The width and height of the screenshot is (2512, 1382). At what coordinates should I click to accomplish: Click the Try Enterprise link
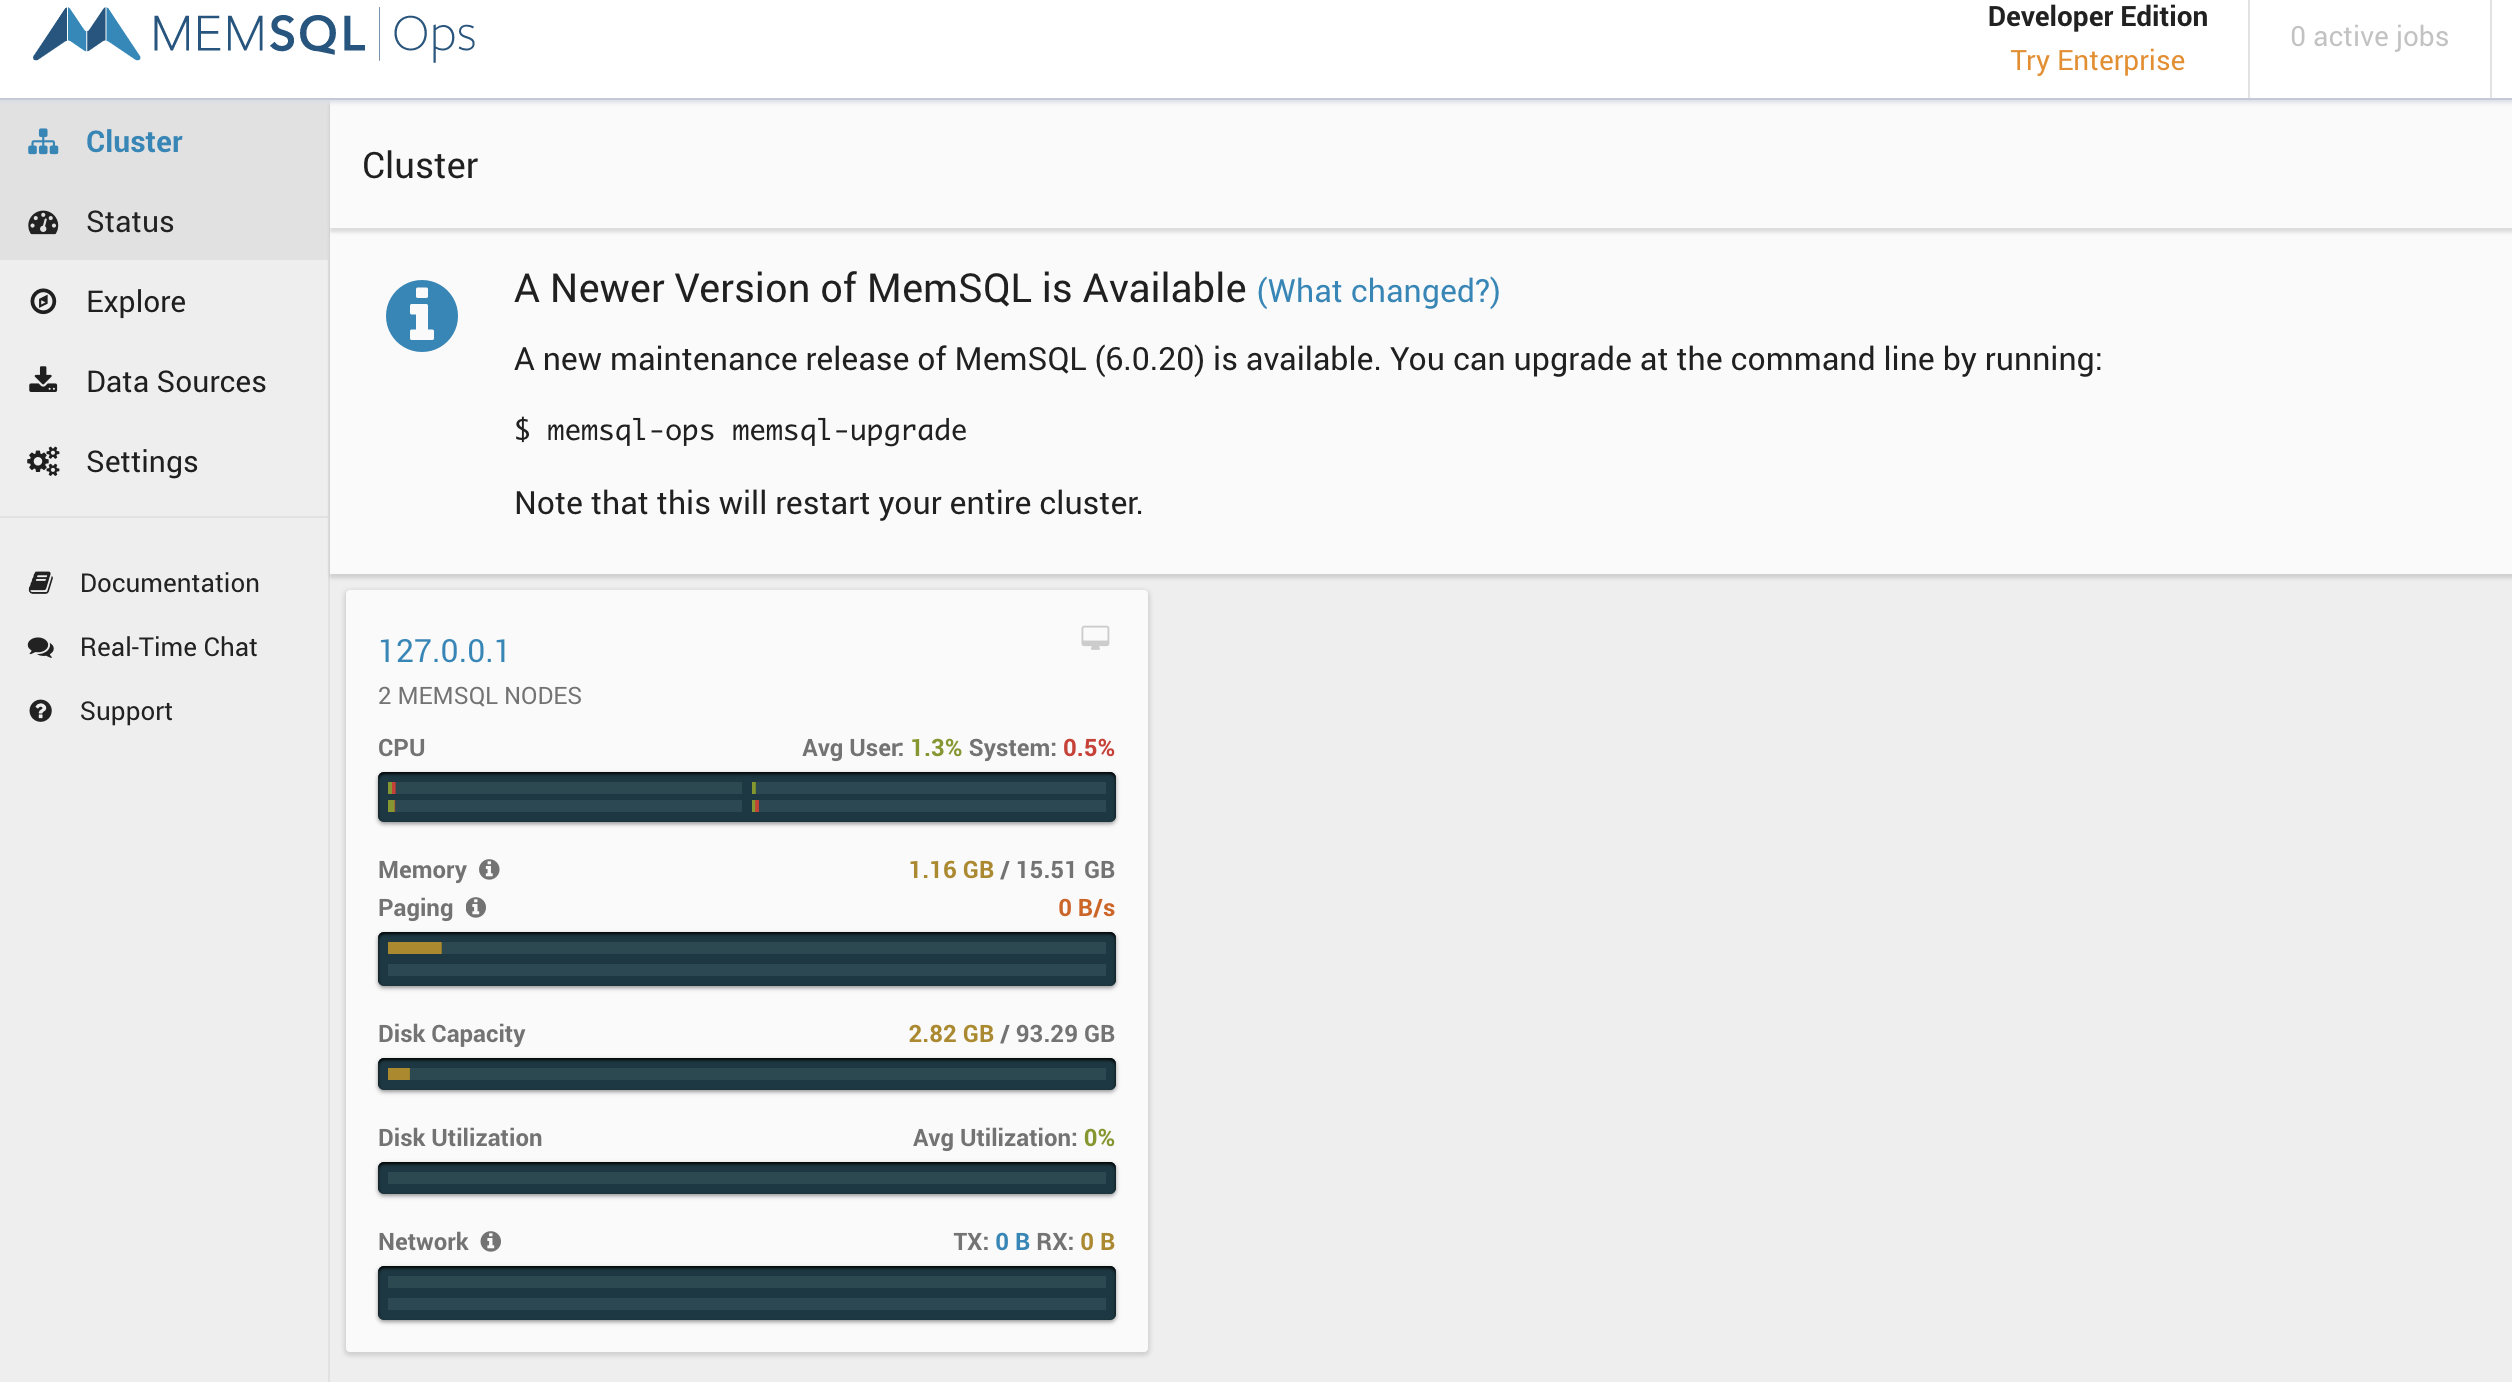coord(2097,61)
